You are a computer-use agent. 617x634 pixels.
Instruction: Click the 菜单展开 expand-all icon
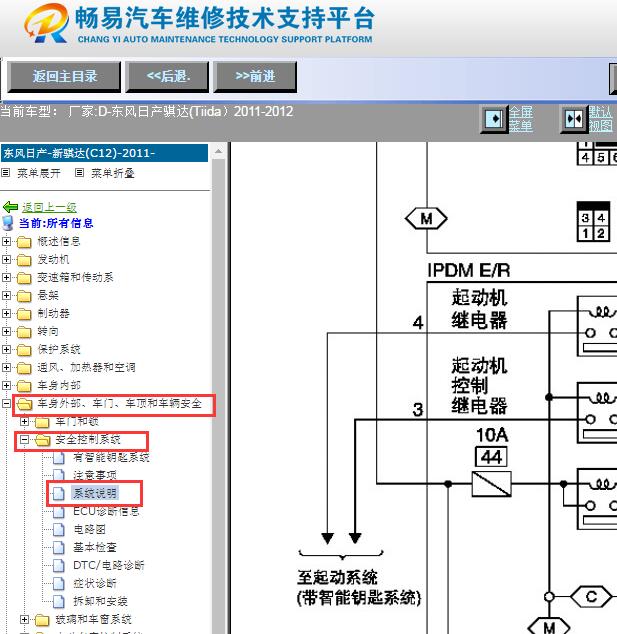click(5, 173)
